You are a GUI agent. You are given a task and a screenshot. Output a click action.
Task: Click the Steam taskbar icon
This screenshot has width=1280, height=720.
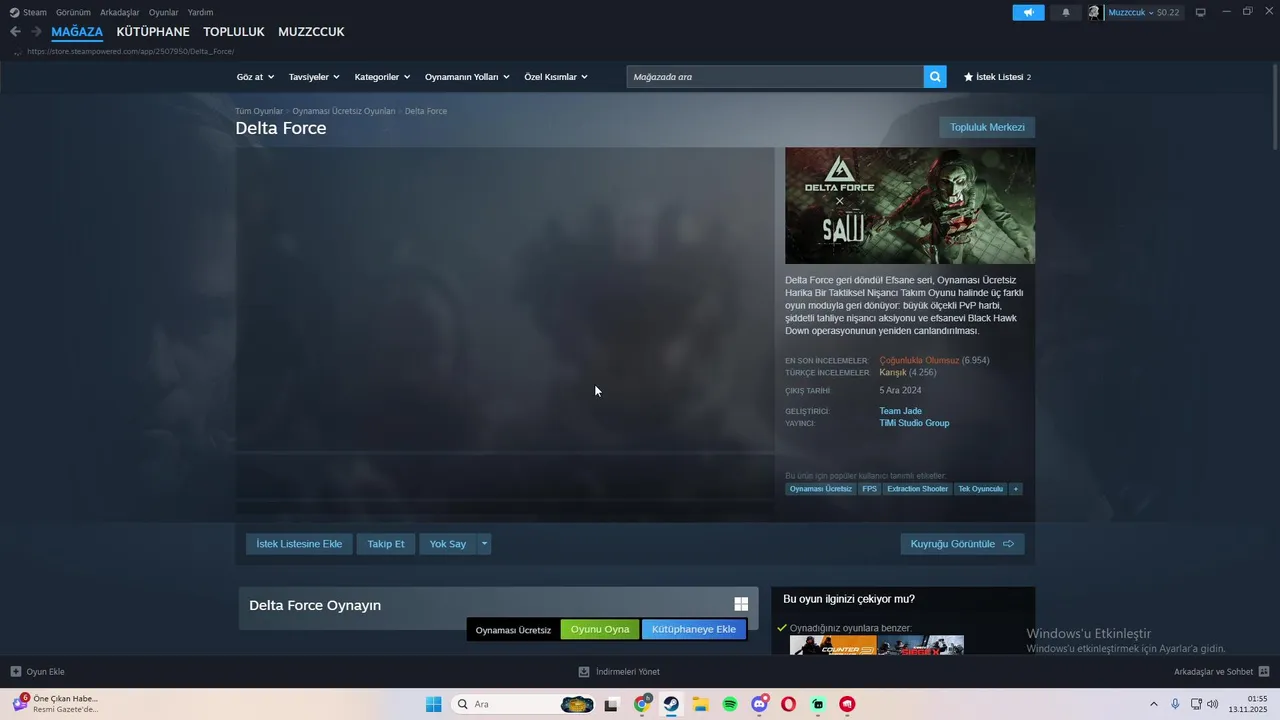point(671,704)
